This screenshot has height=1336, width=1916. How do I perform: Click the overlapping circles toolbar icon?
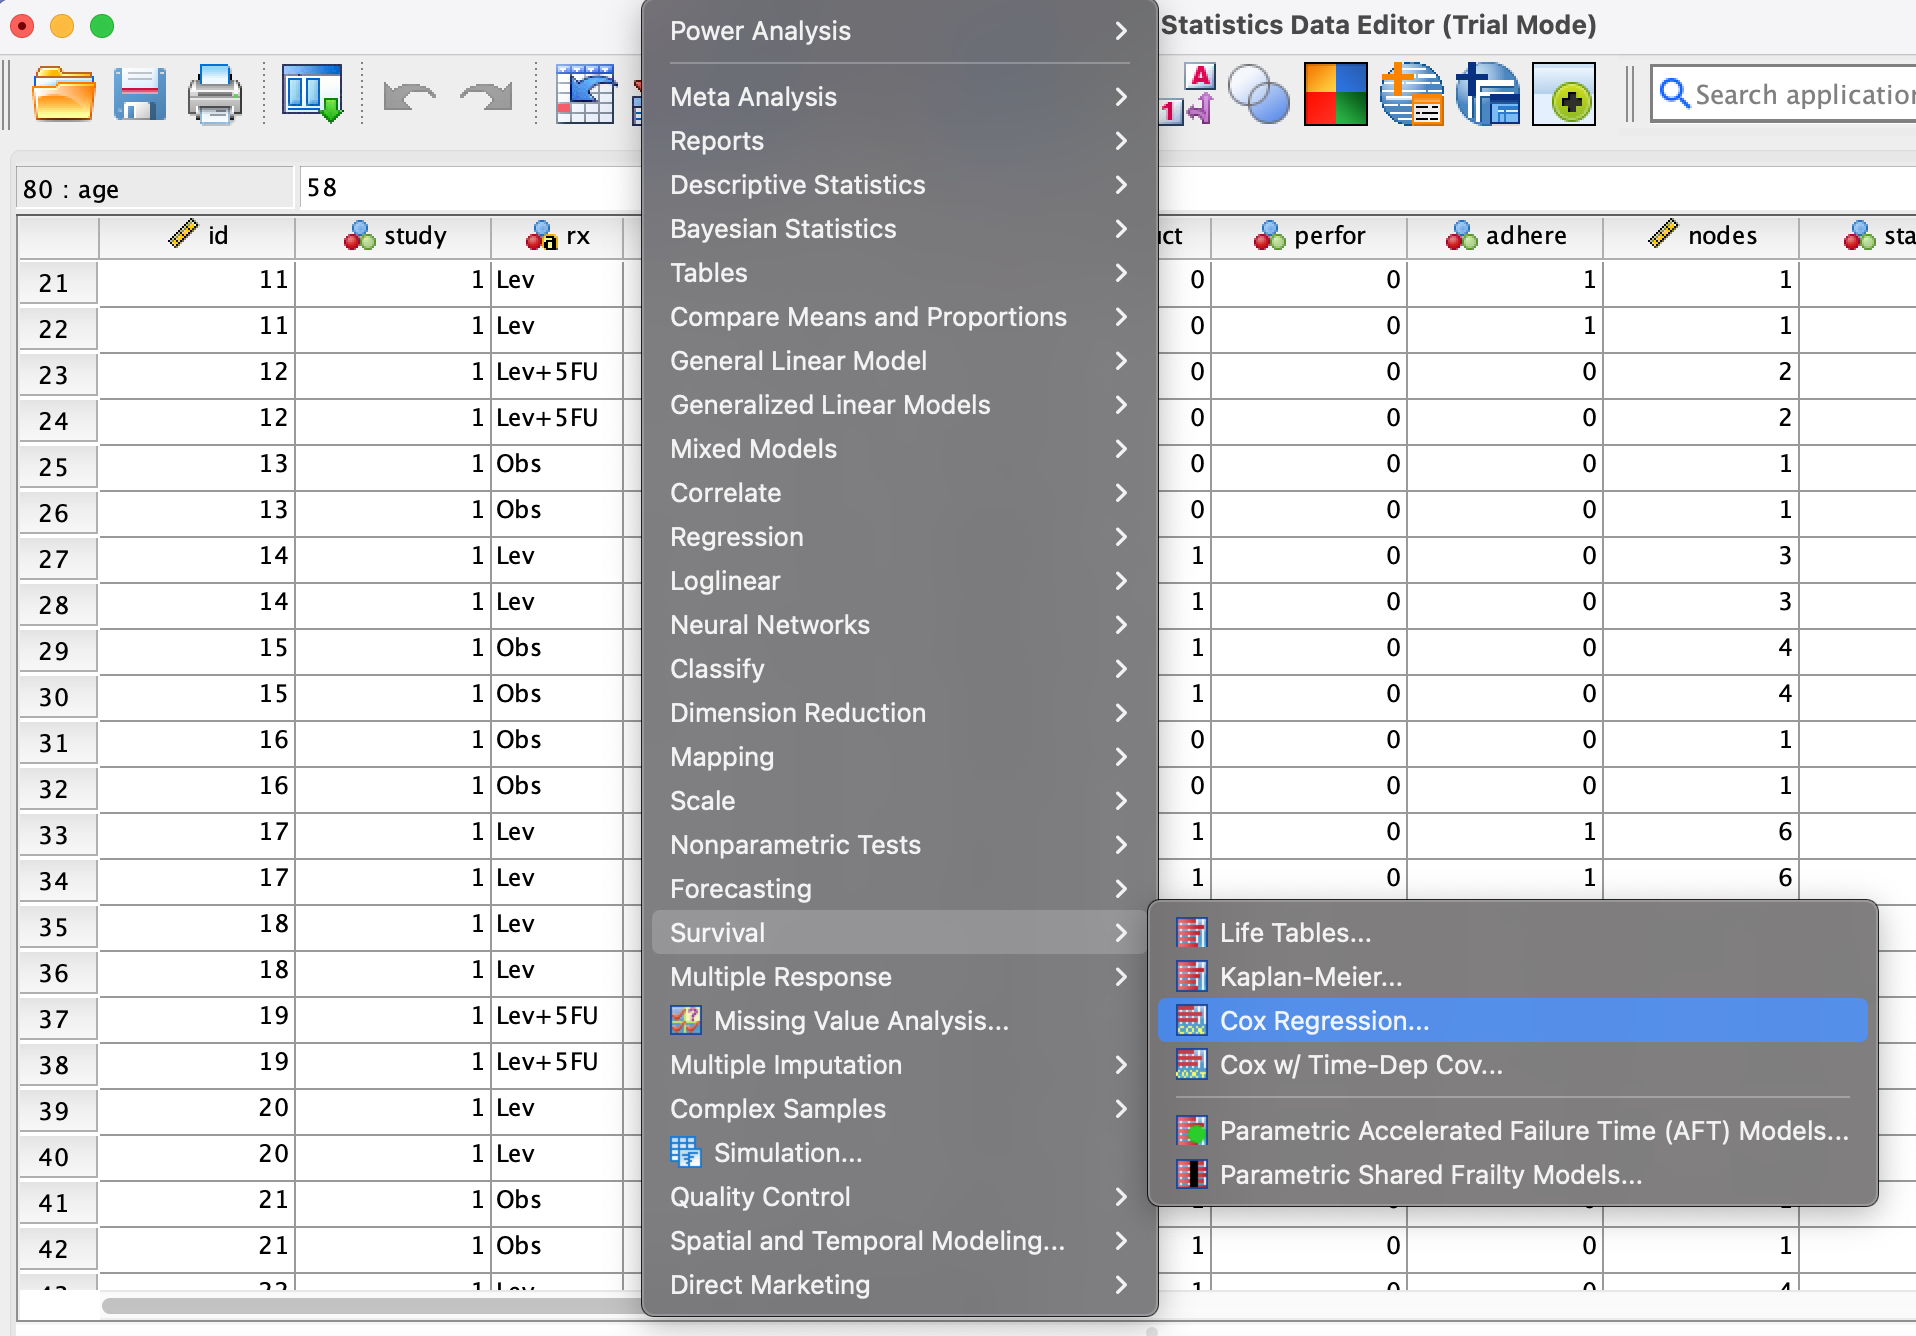pos(1258,95)
